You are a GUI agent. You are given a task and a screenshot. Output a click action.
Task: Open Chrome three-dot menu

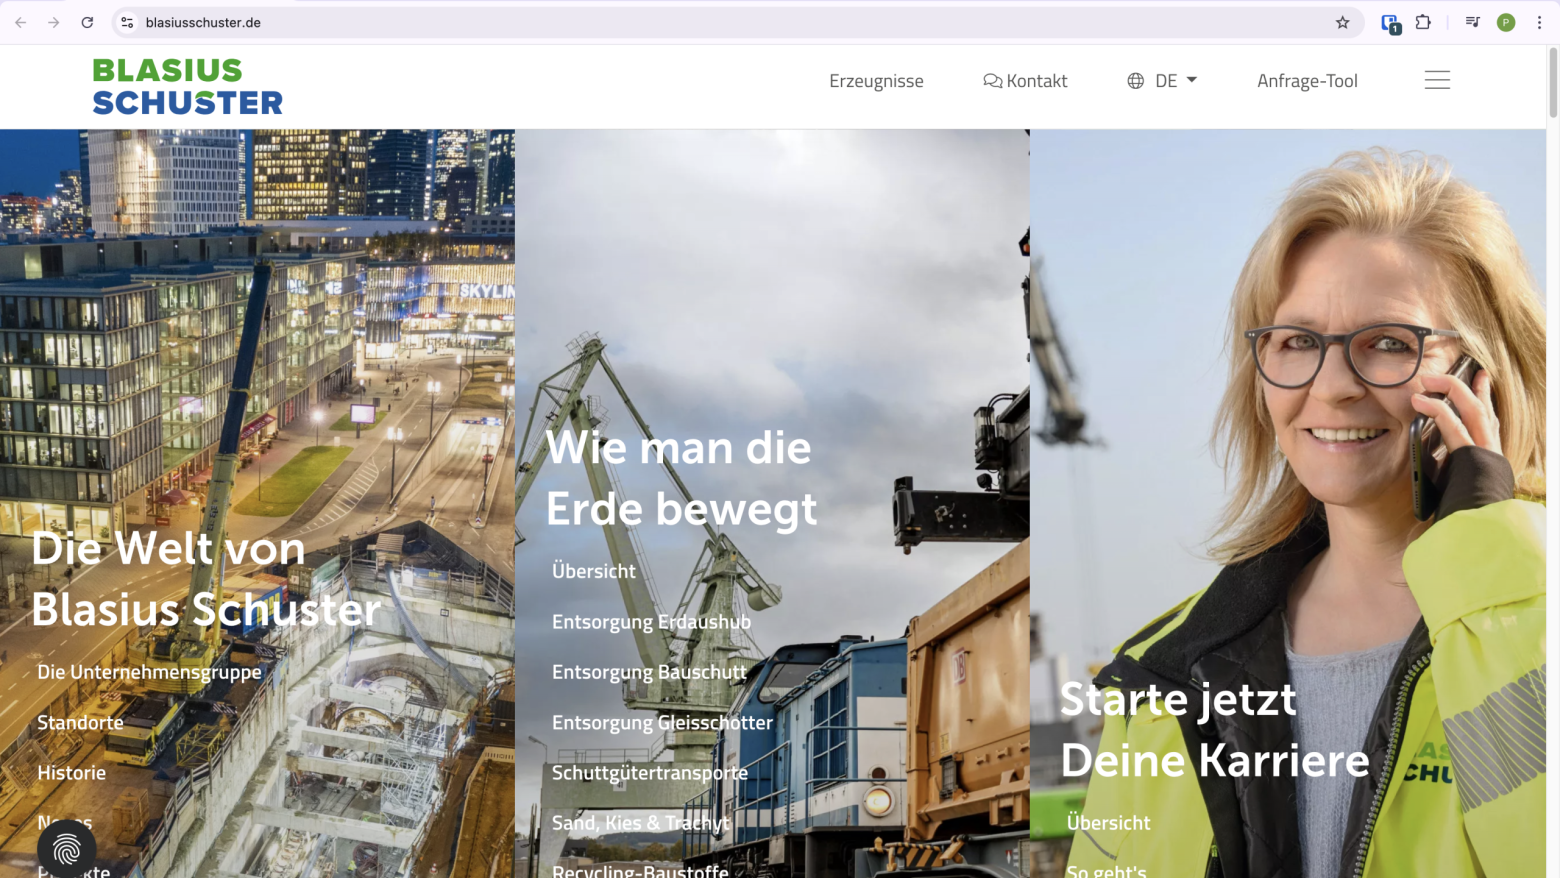pos(1539,22)
